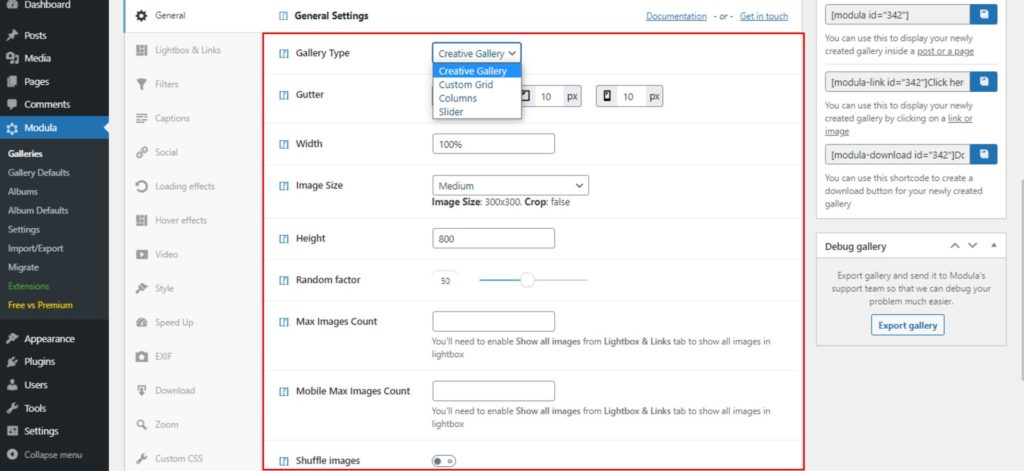Click the Modula item in admin sidebar
Viewport: 1024px width, 471px height.
(41, 128)
